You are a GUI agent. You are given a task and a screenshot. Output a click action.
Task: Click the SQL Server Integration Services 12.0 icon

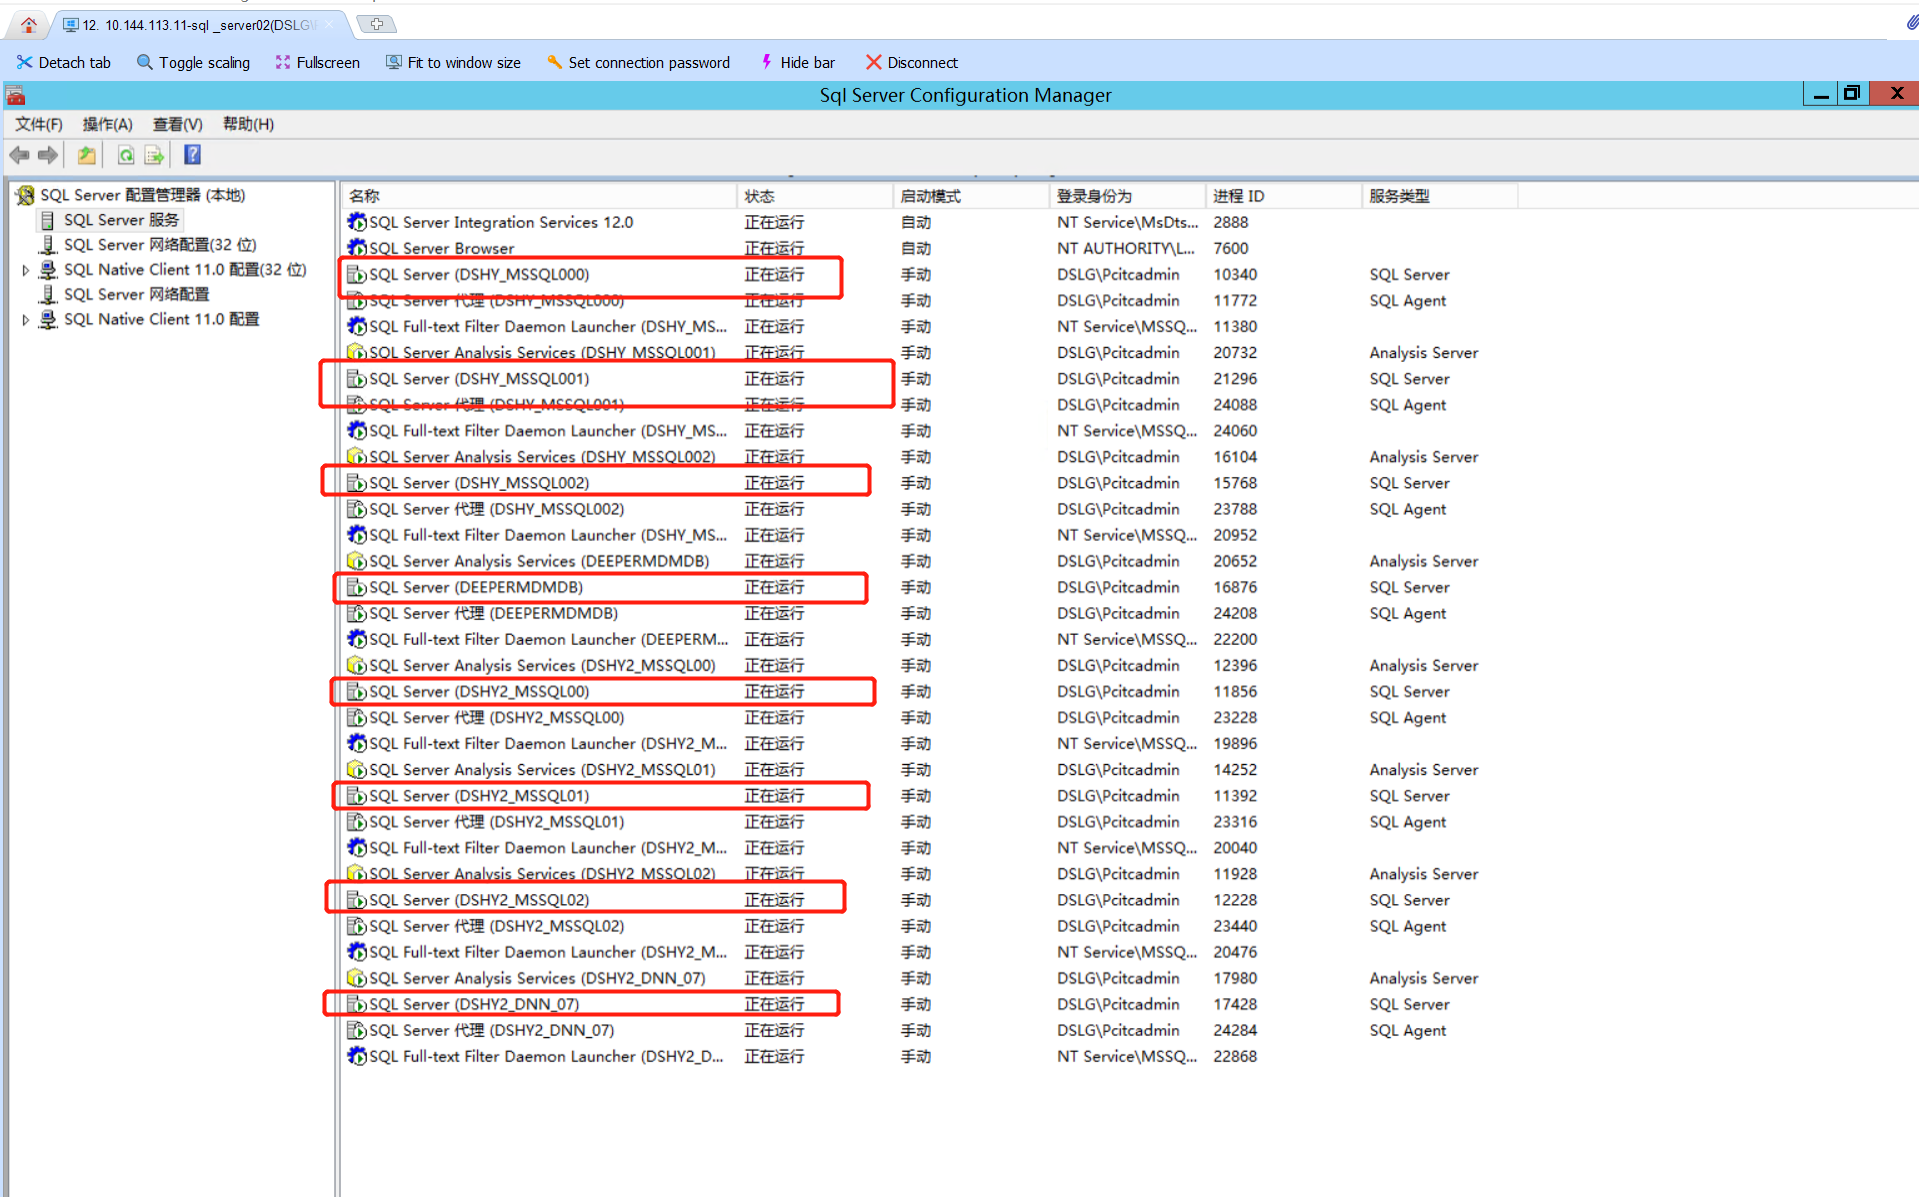click(357, 222)
